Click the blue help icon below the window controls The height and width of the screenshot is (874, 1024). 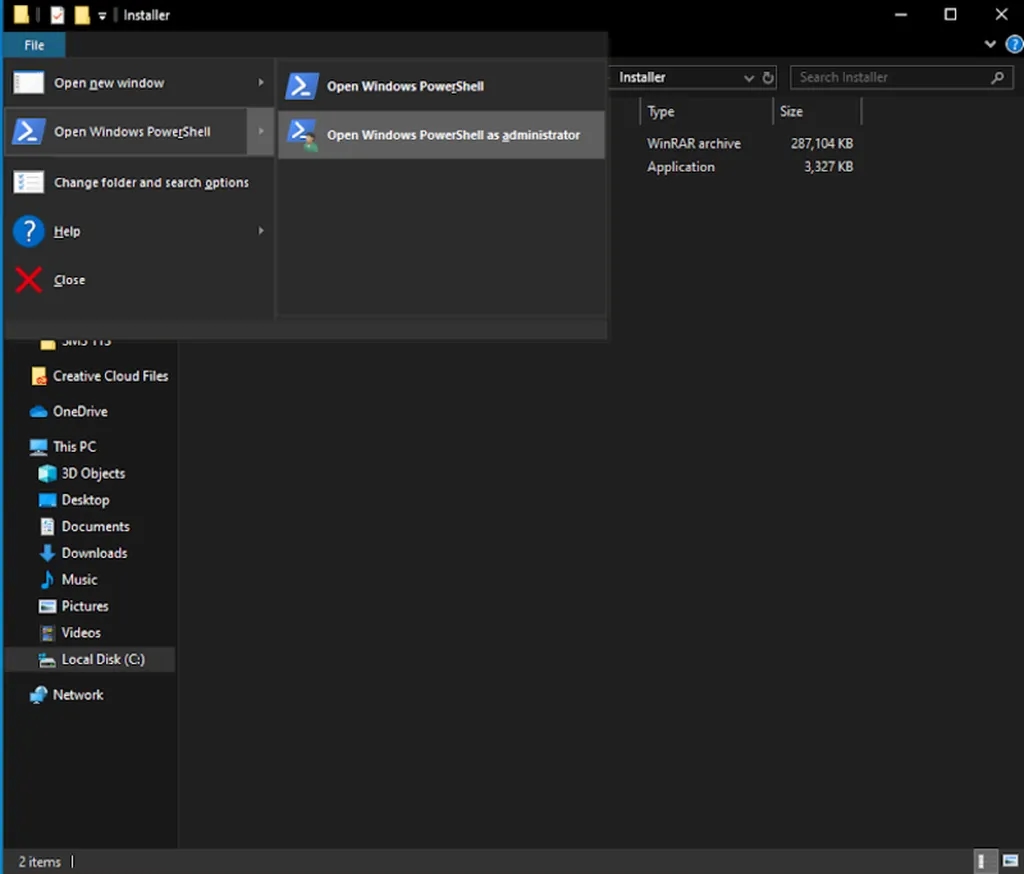pyautogui.click(x=1014, y=45)
